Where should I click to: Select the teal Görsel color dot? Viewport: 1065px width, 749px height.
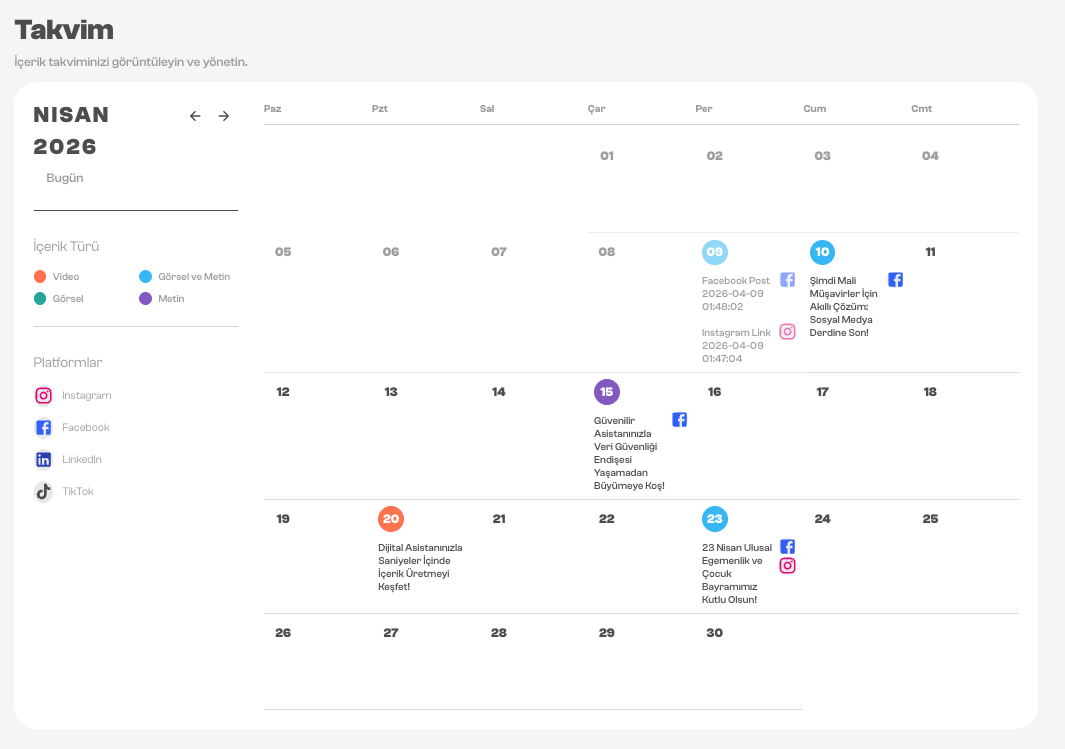40,298
